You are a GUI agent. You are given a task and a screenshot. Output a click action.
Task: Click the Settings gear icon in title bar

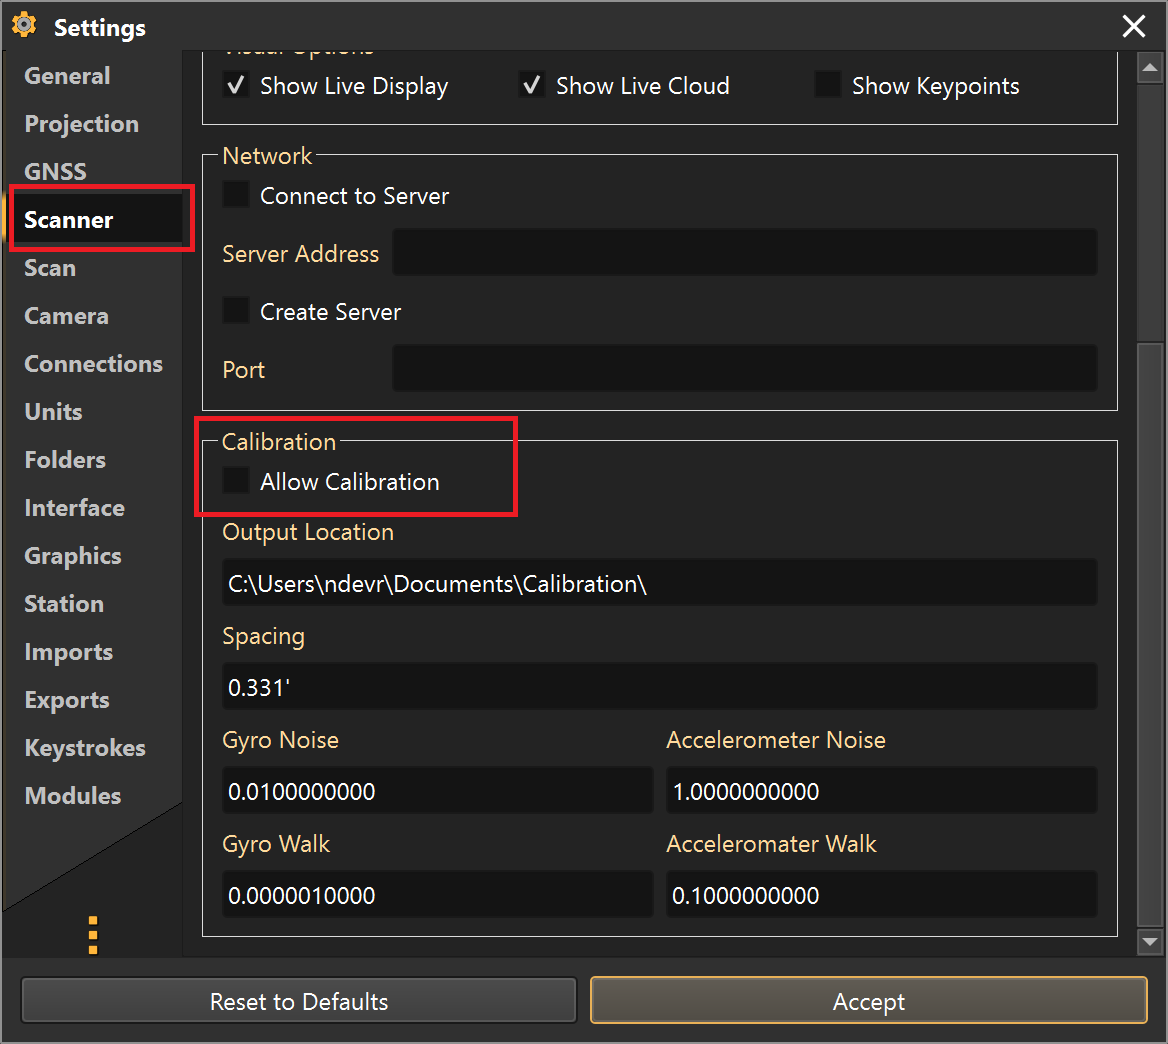[x=24, y=26]
